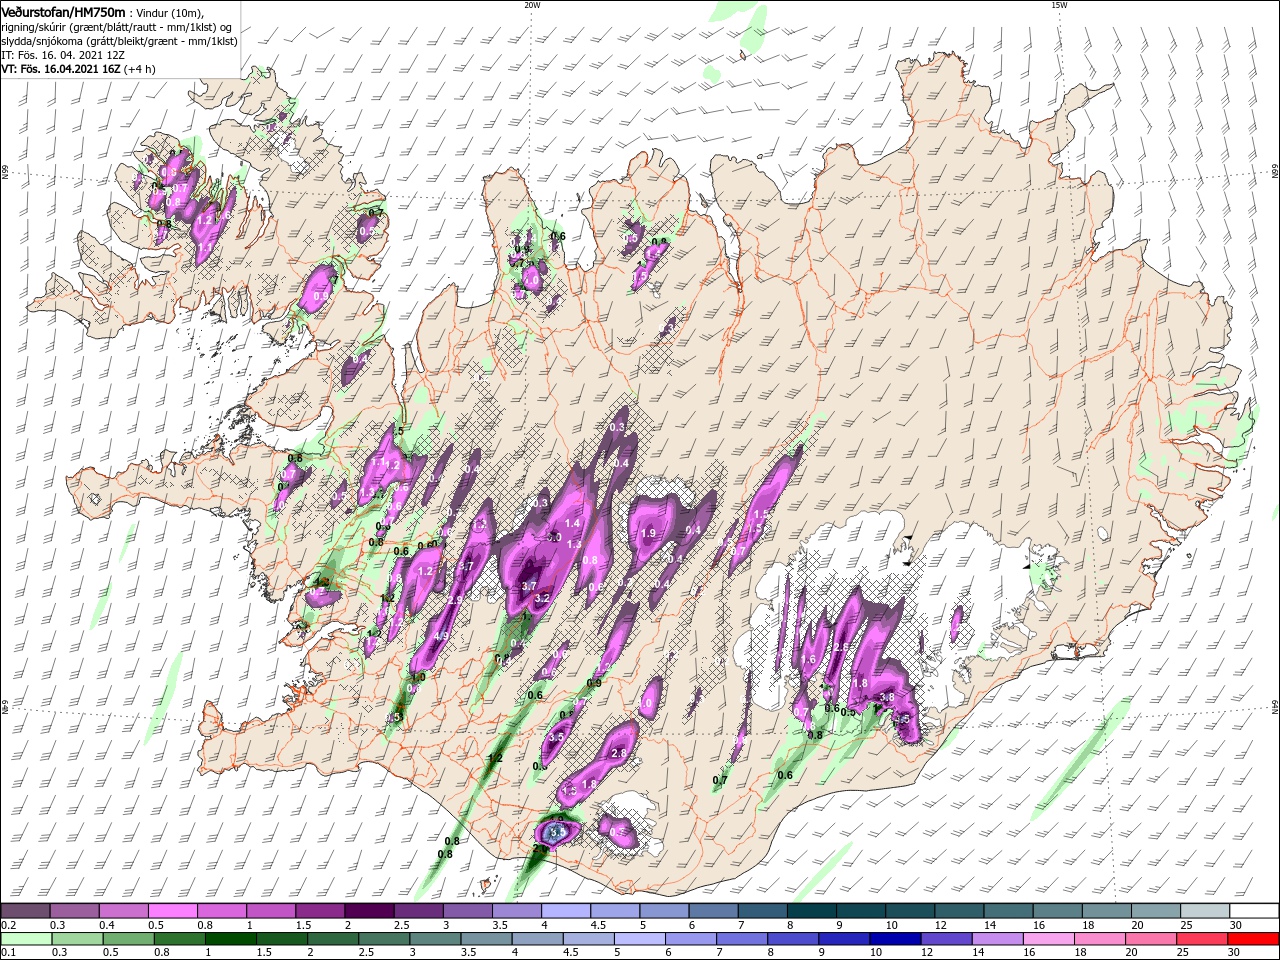This screenshot has width=1280, height=960.
Task: Pick the deep blue swatch between 10 and 12
Action: pos(896,939)
